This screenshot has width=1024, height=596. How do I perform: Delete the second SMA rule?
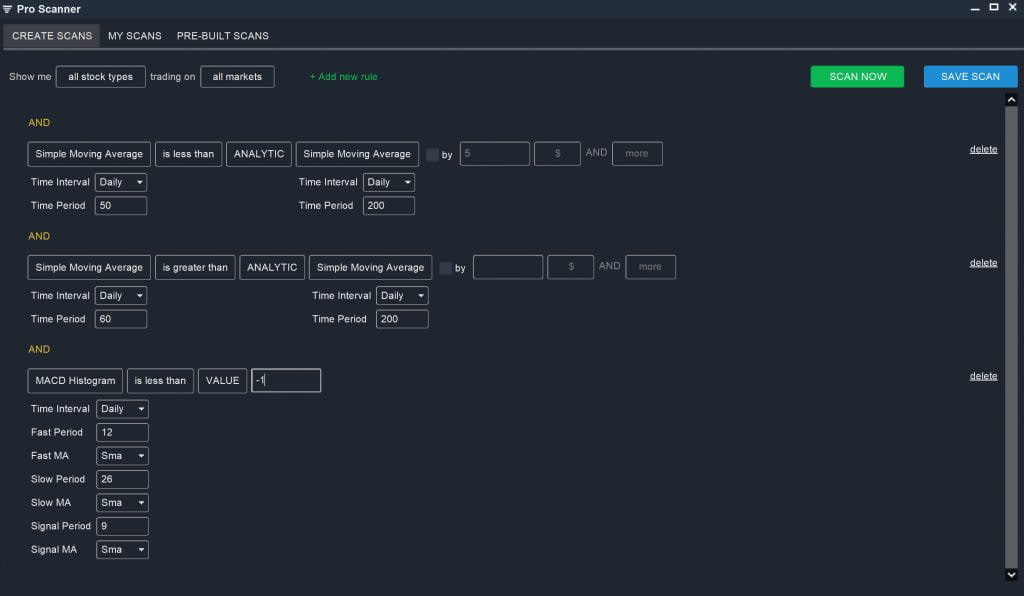tap(983, 263)
